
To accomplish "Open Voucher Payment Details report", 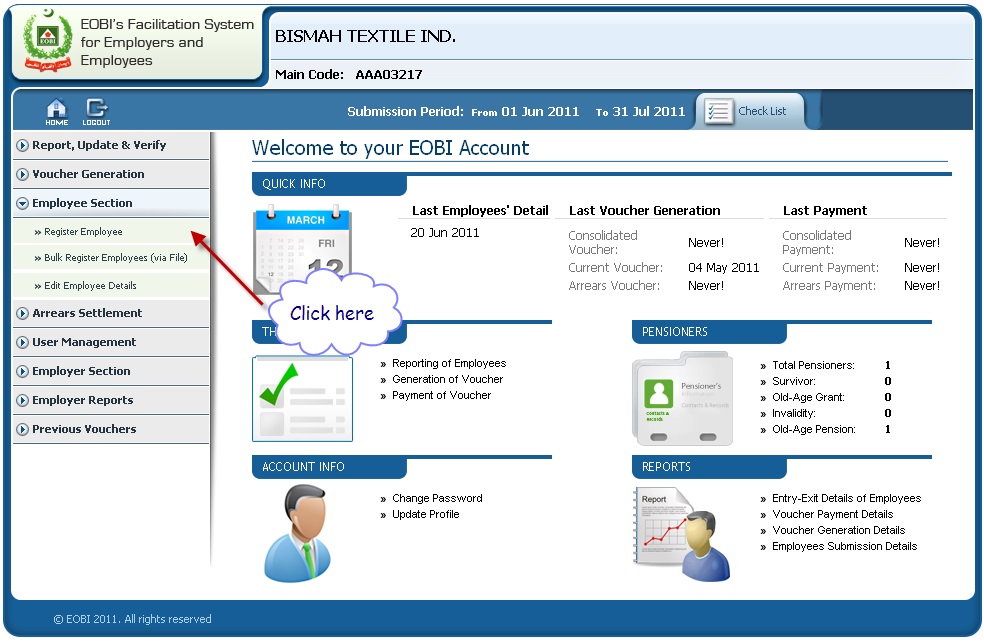I will (832, 514).
